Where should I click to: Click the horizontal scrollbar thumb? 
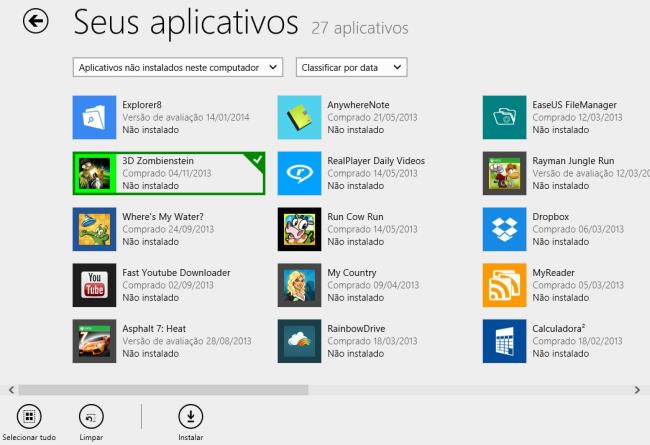tap(163, 390)
